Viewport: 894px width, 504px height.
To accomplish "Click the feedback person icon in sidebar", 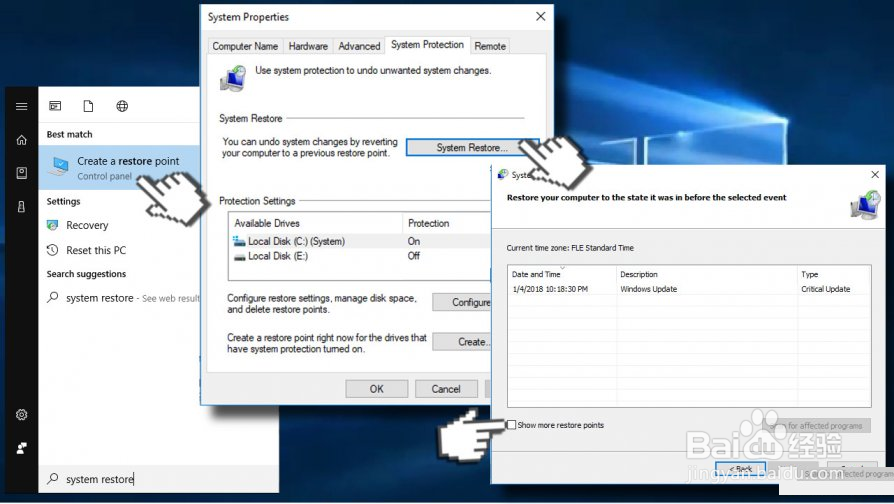I will [22, 448].
